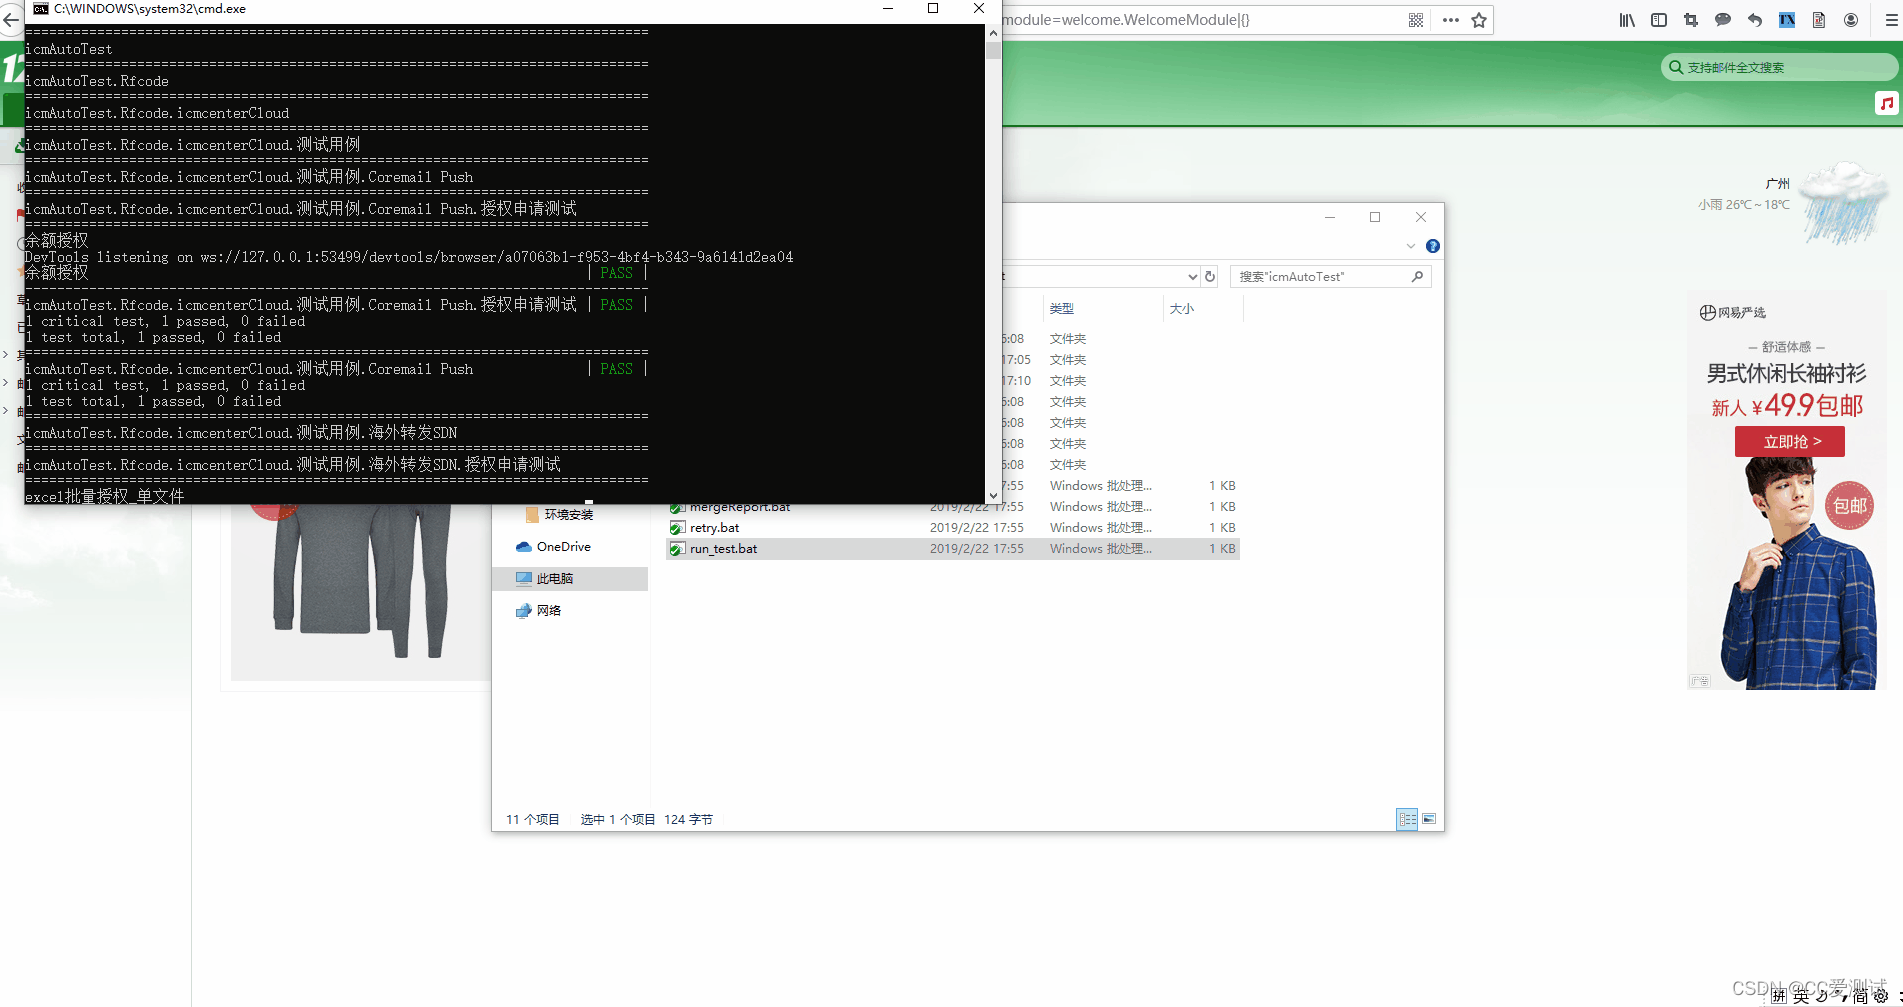Image resolution: width=1903 pixels, height=1007 pixels.
Task: Click the cmd window scroll-down arrow
Action: [x=993, y=496]
